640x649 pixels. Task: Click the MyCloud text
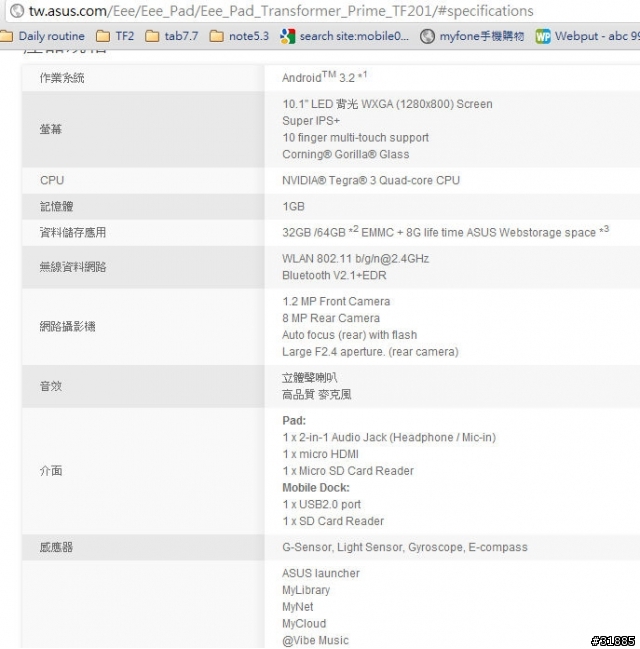pos(304,624)
